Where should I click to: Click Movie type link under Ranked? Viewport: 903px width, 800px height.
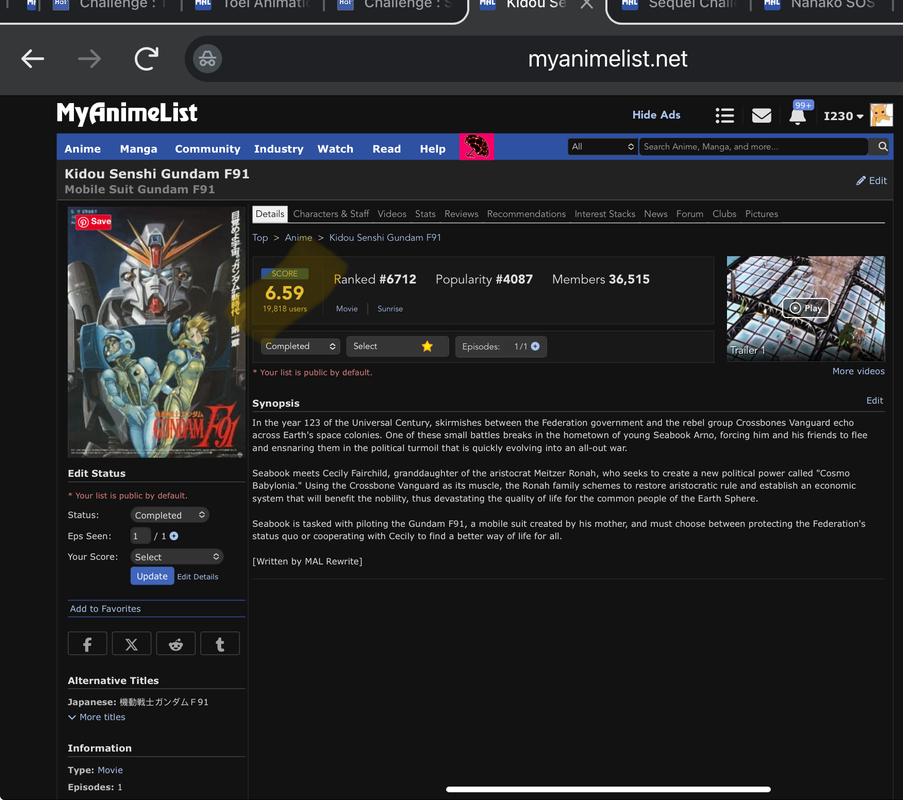pyautogui.click(x=347, y=309)
